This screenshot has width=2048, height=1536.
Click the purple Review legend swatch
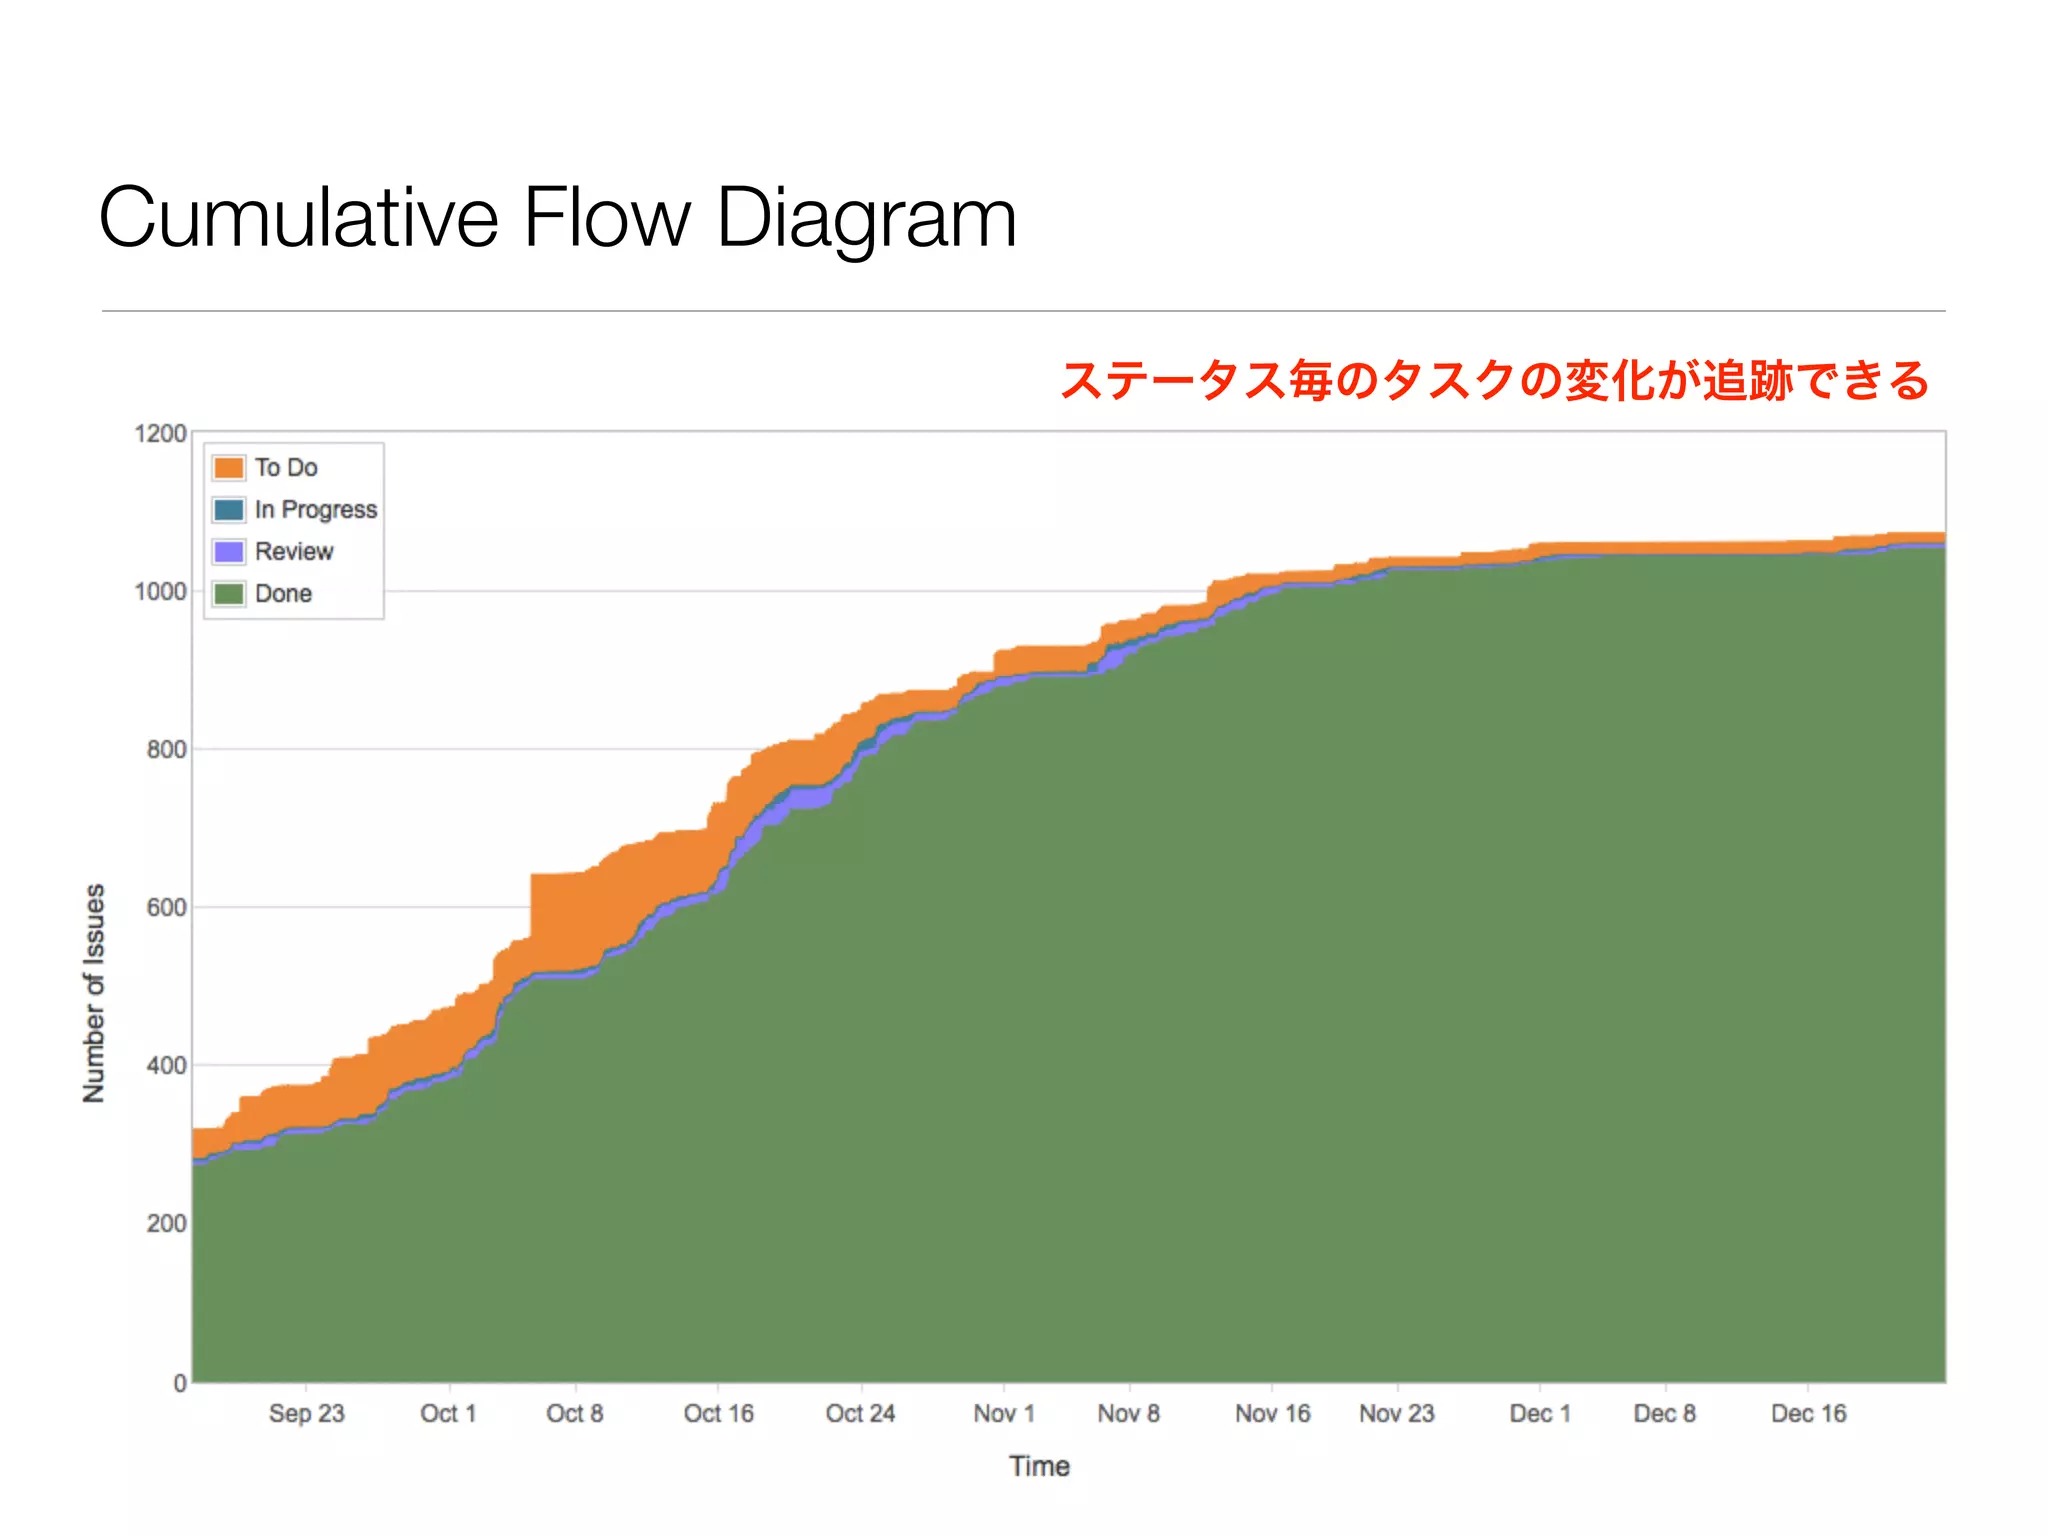(229, 552)
